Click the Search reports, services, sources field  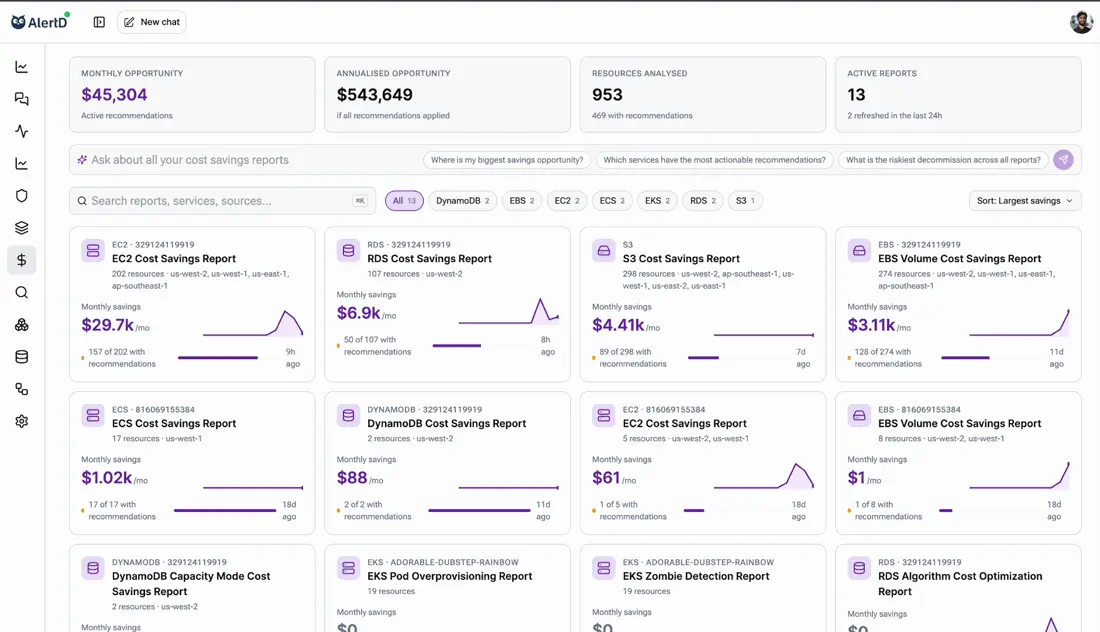[222, 201]
